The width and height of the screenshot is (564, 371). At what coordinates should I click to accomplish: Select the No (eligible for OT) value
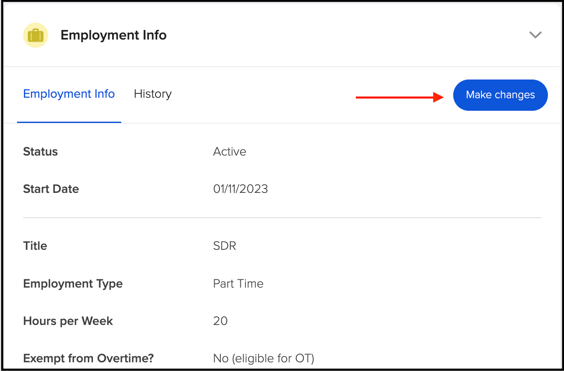pos(264,358)
